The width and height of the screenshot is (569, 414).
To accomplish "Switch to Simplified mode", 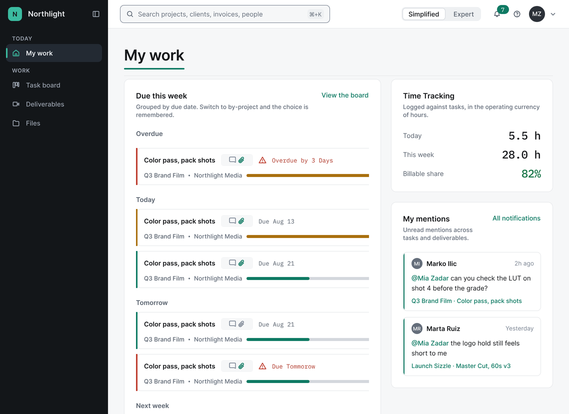I will point(423,14).
